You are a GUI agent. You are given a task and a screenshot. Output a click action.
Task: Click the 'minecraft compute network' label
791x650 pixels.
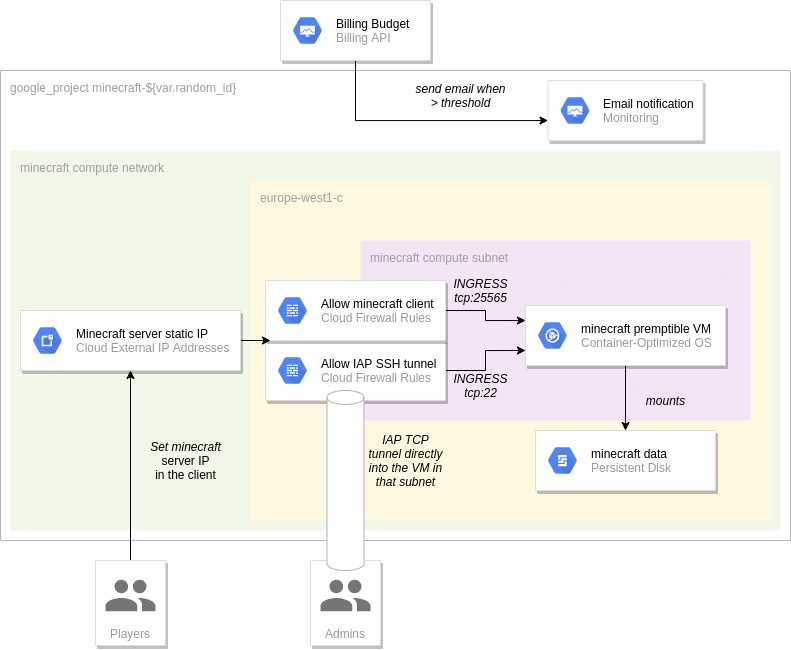(x=92, y=168)
